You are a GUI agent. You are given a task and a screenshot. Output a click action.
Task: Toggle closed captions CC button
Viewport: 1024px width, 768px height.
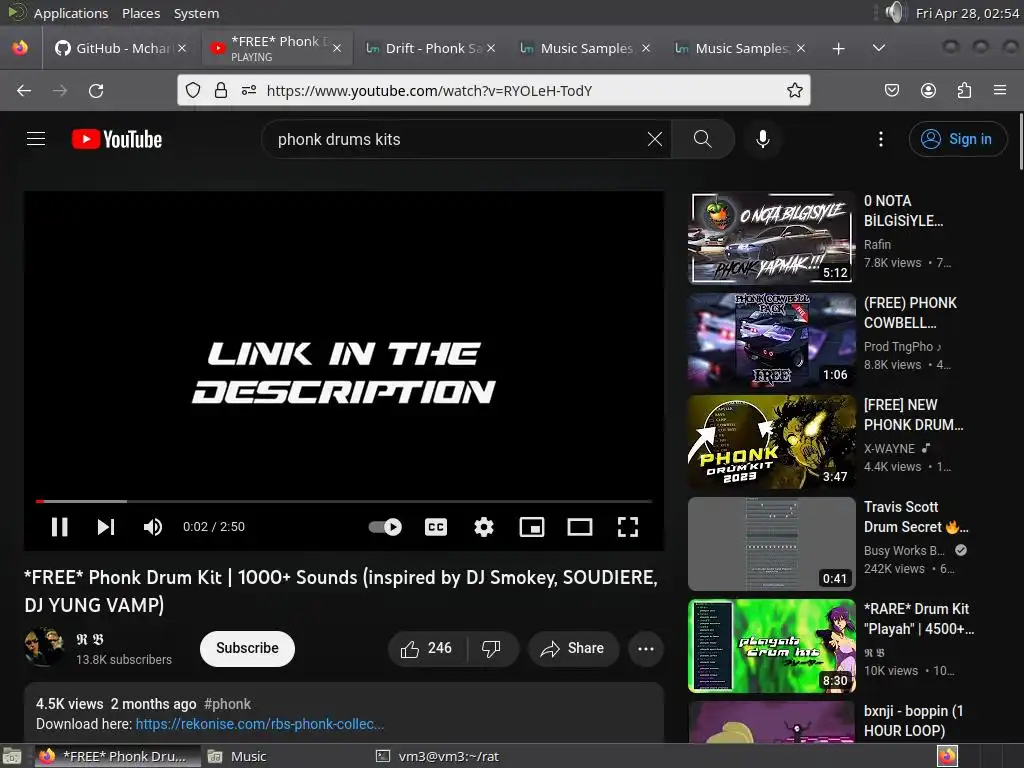(x=436, y=527)
